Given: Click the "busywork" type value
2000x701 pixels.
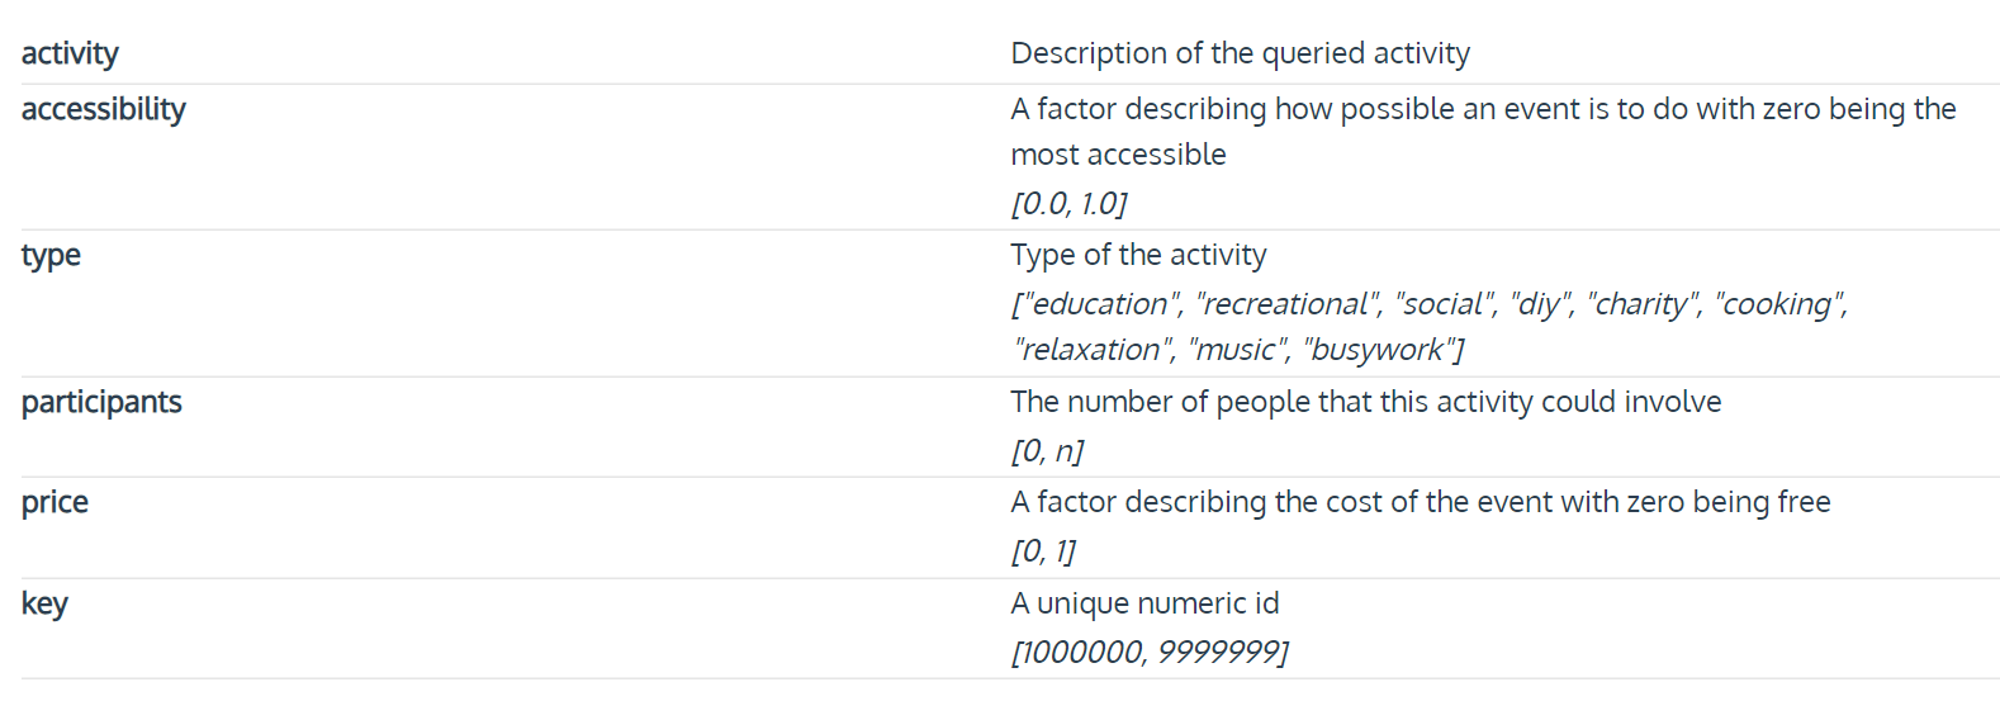Looking at the screenshot, I should (1379, 350).
